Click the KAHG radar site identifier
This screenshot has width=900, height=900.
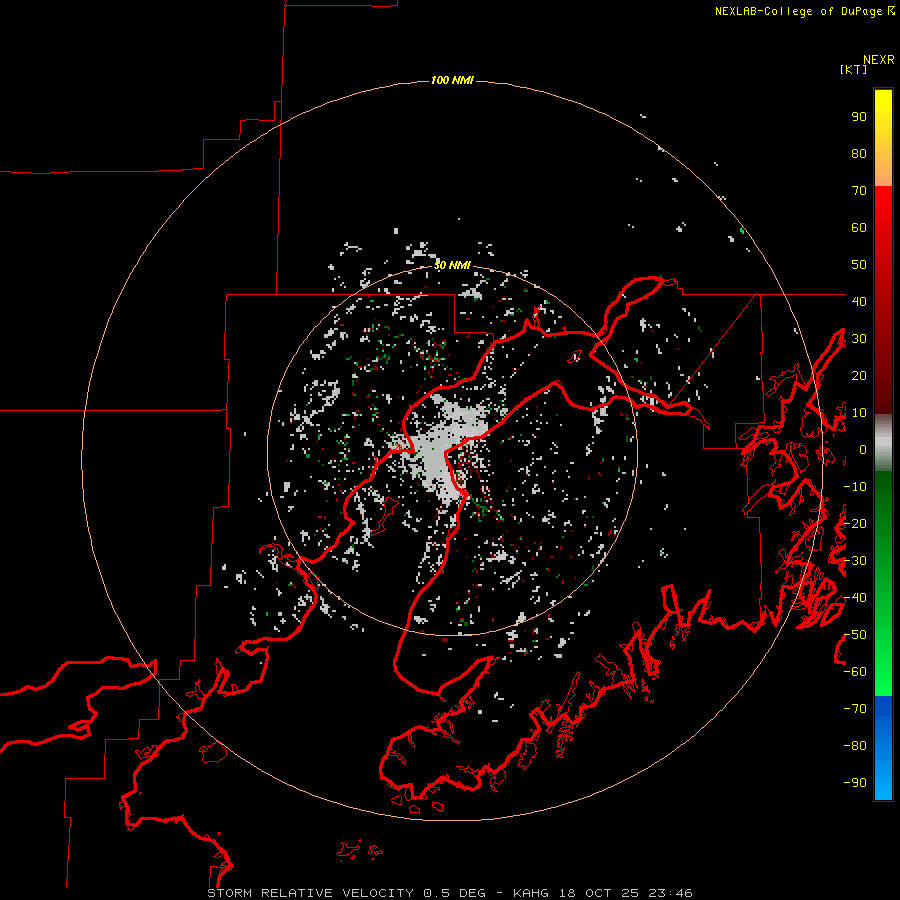click(530, 893)
